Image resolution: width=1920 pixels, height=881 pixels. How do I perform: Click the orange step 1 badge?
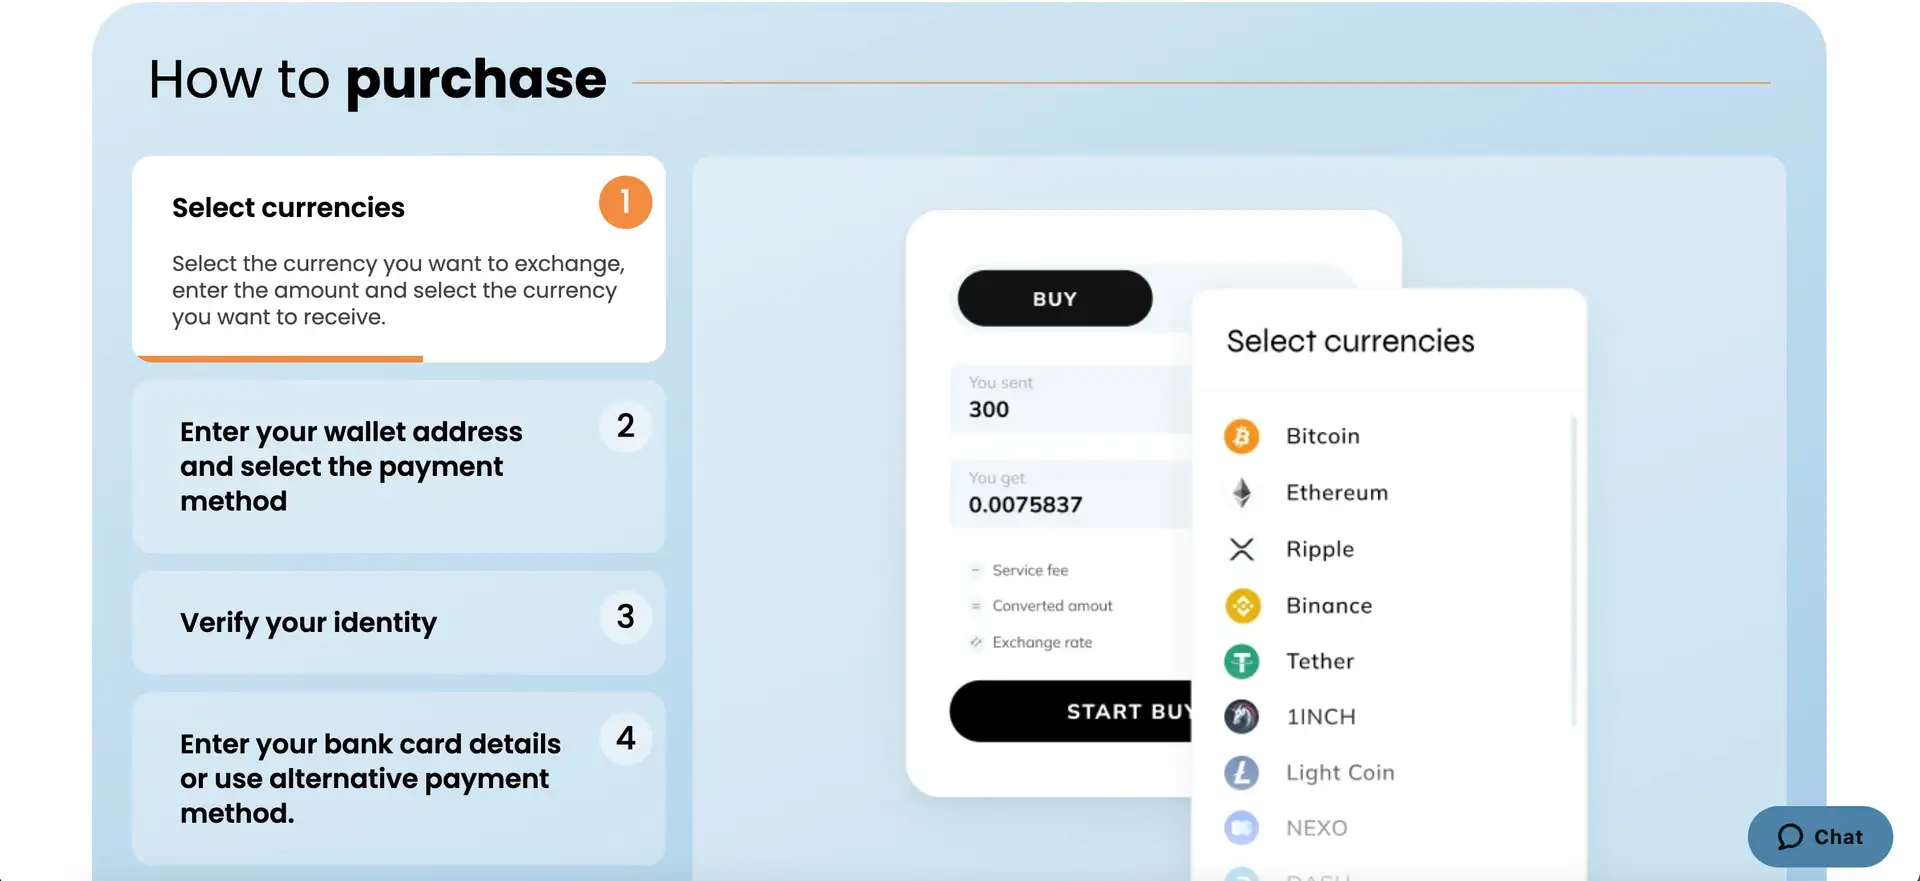625,202
